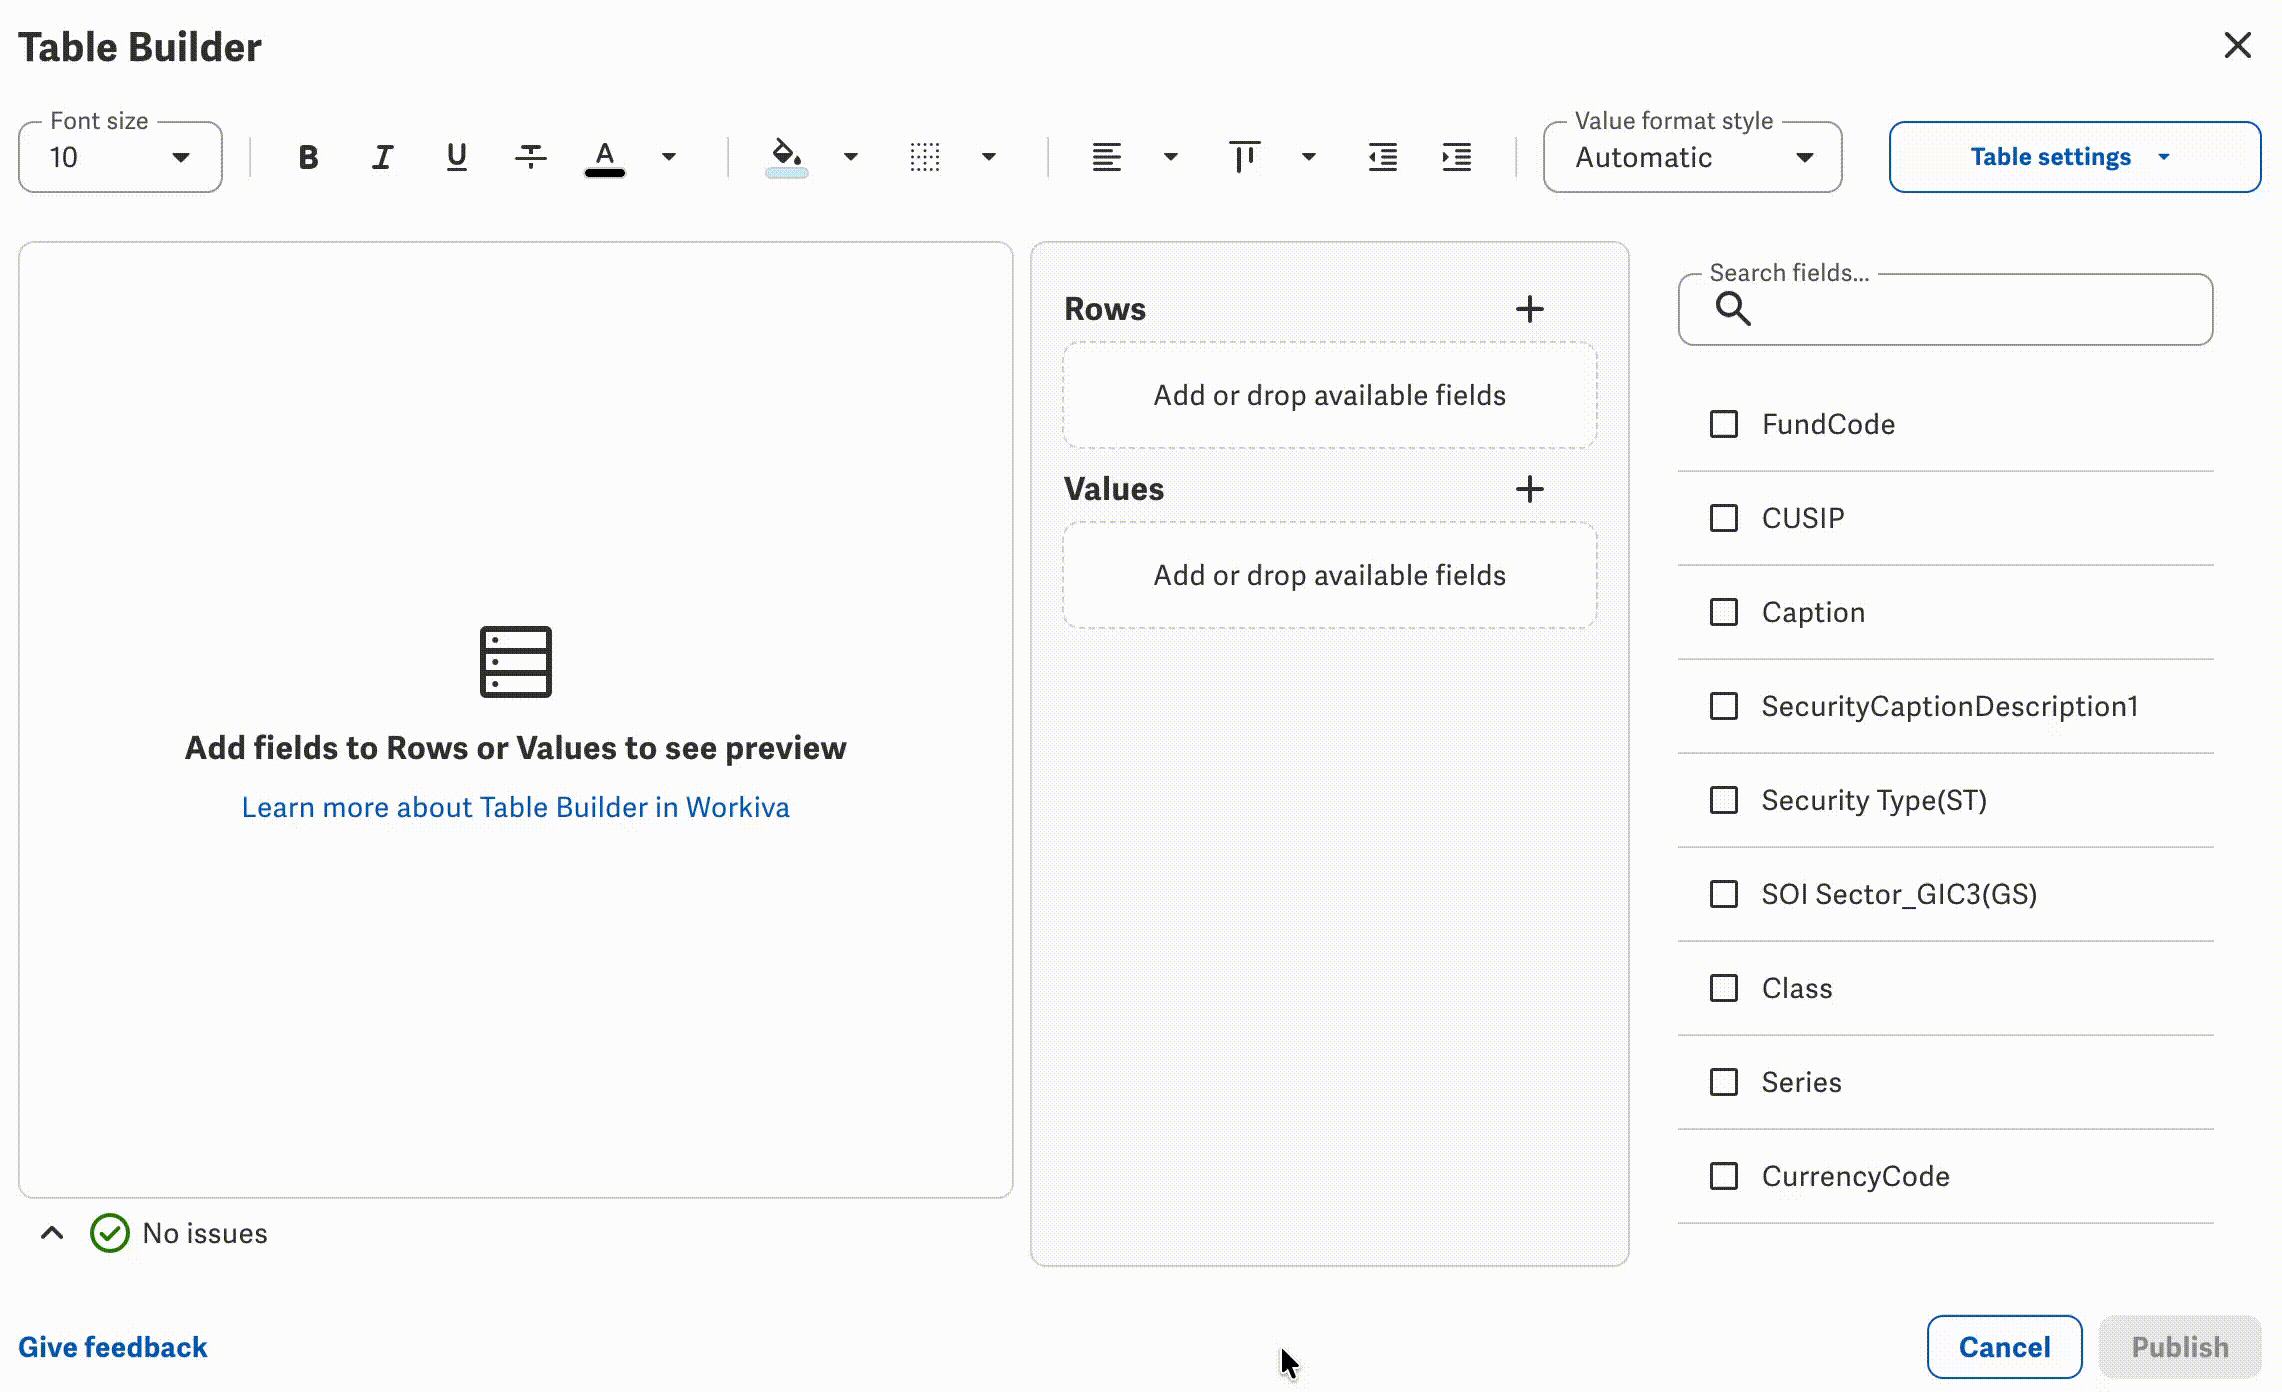The height and width of the screenshot is (1392, 2282).
Task: Click the No issues checkmark icon
Action: (110, 1233)
